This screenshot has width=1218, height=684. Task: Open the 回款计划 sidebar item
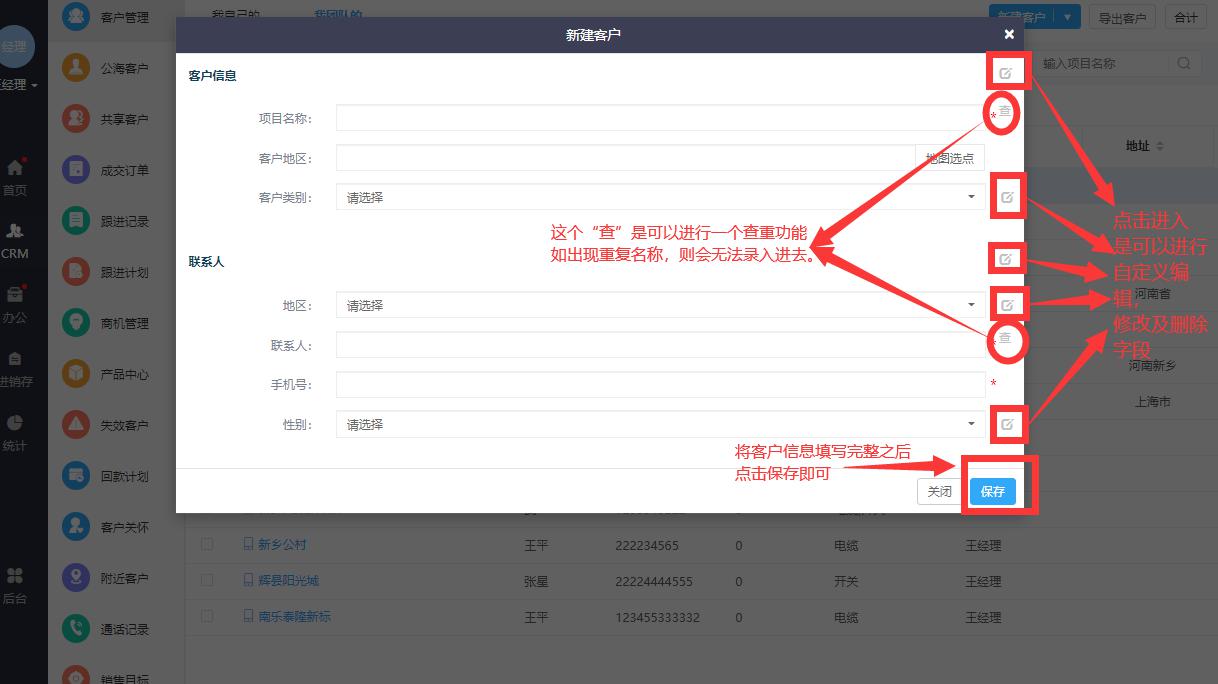pyautogui.click(x=106, y=476)
